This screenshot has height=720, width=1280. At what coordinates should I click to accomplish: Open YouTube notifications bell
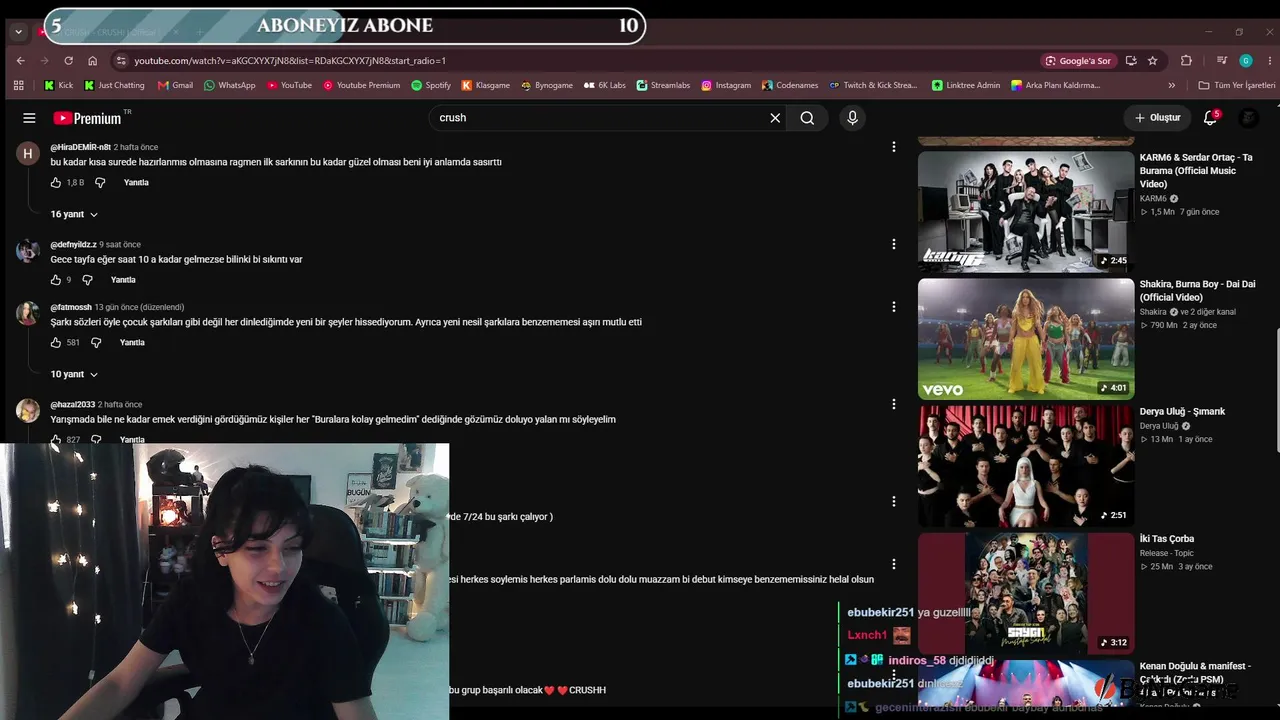(x=1210, y=118)
